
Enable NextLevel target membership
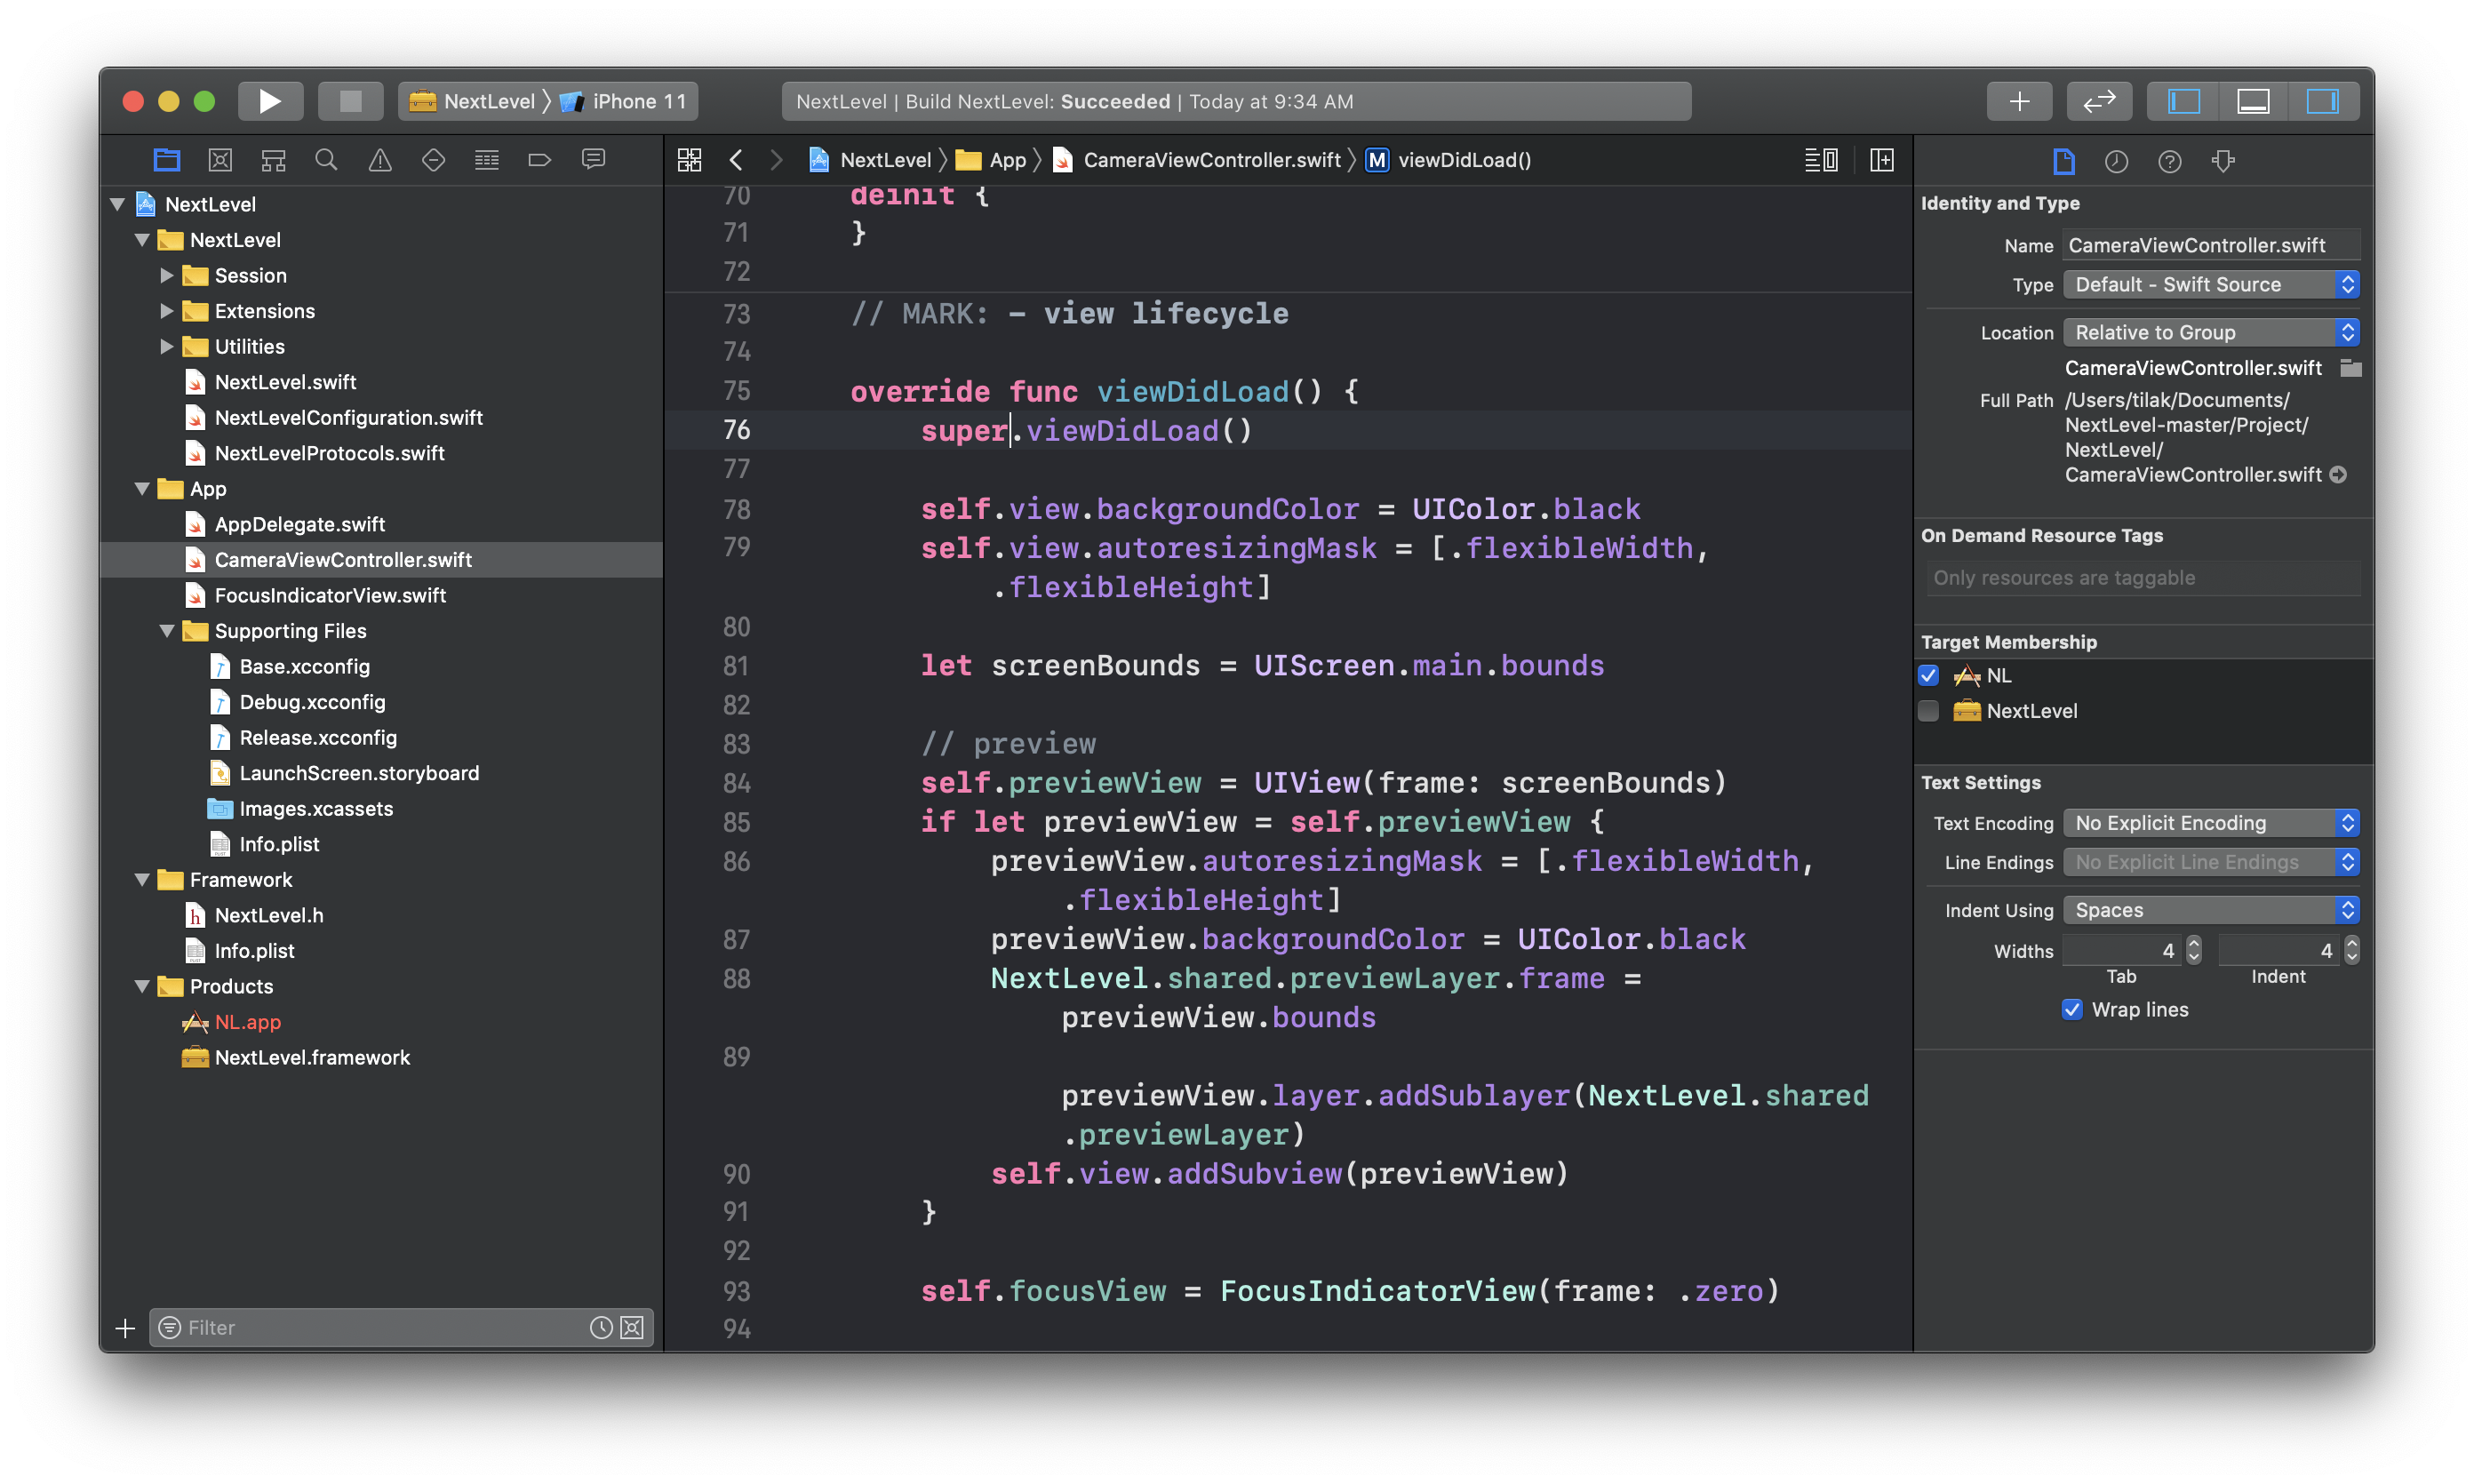click(1929, 711)
